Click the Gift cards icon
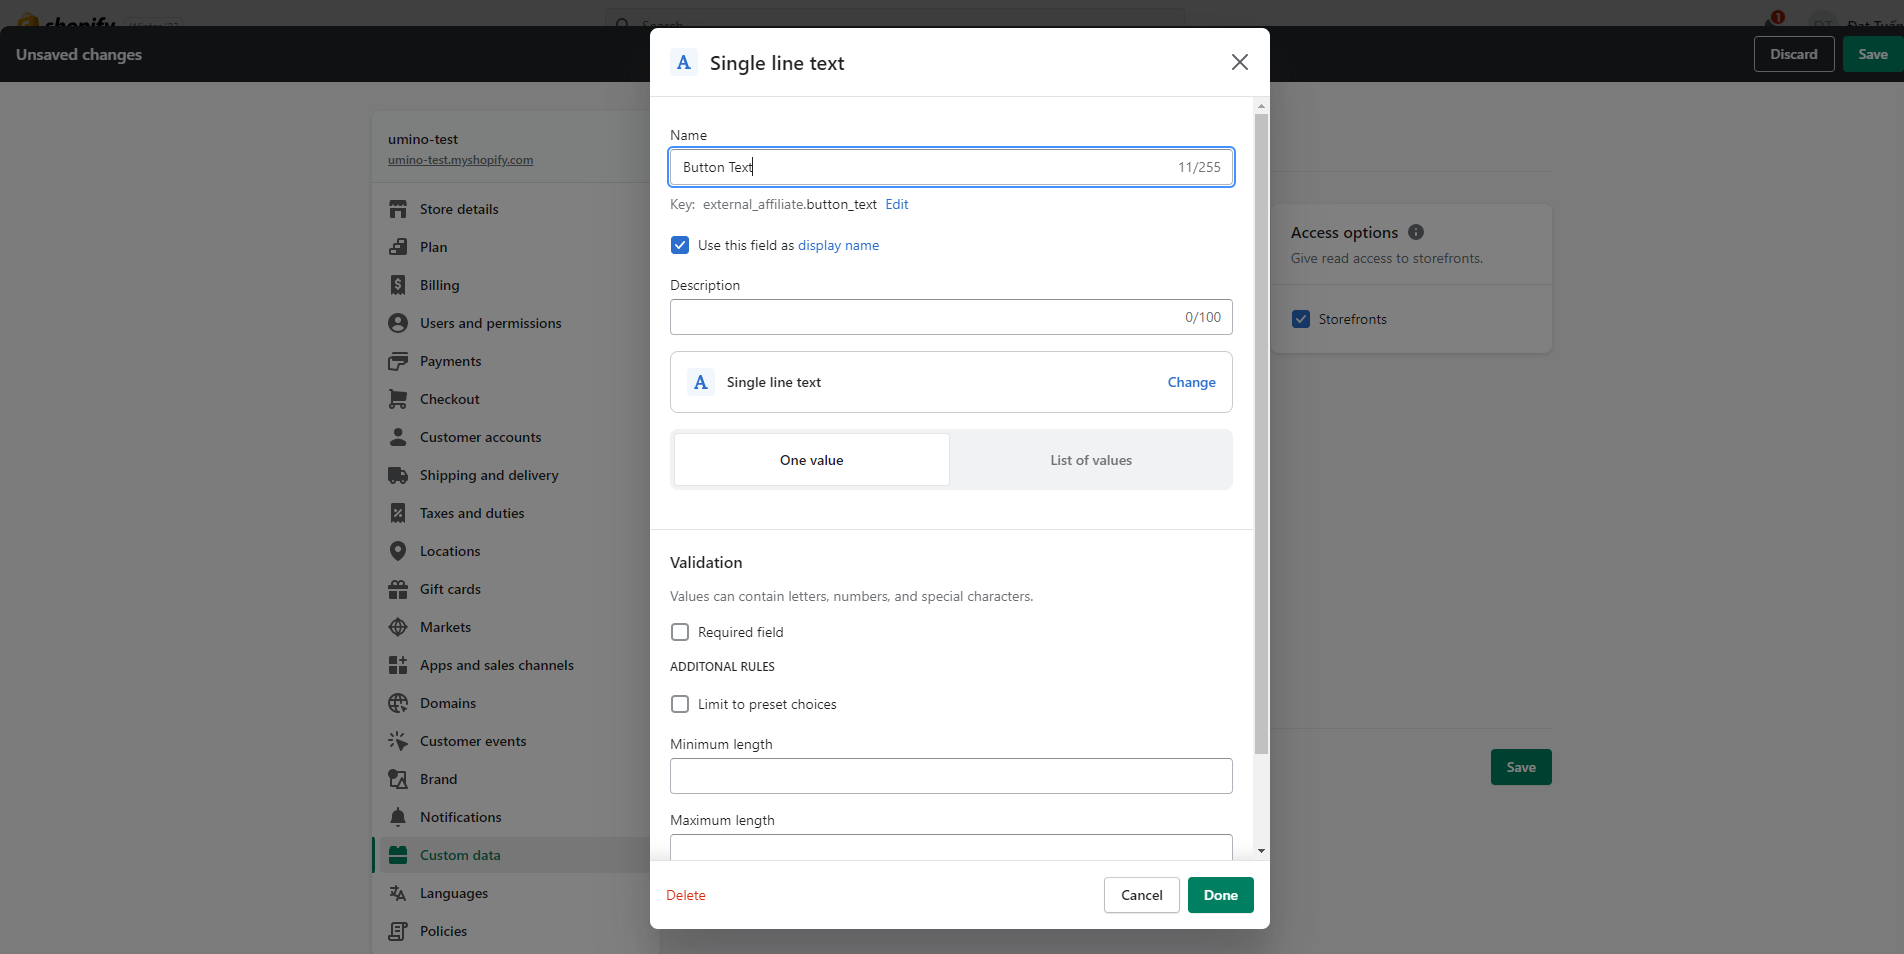This screenshot has width=1904, height=954. (x=398, y=589)
